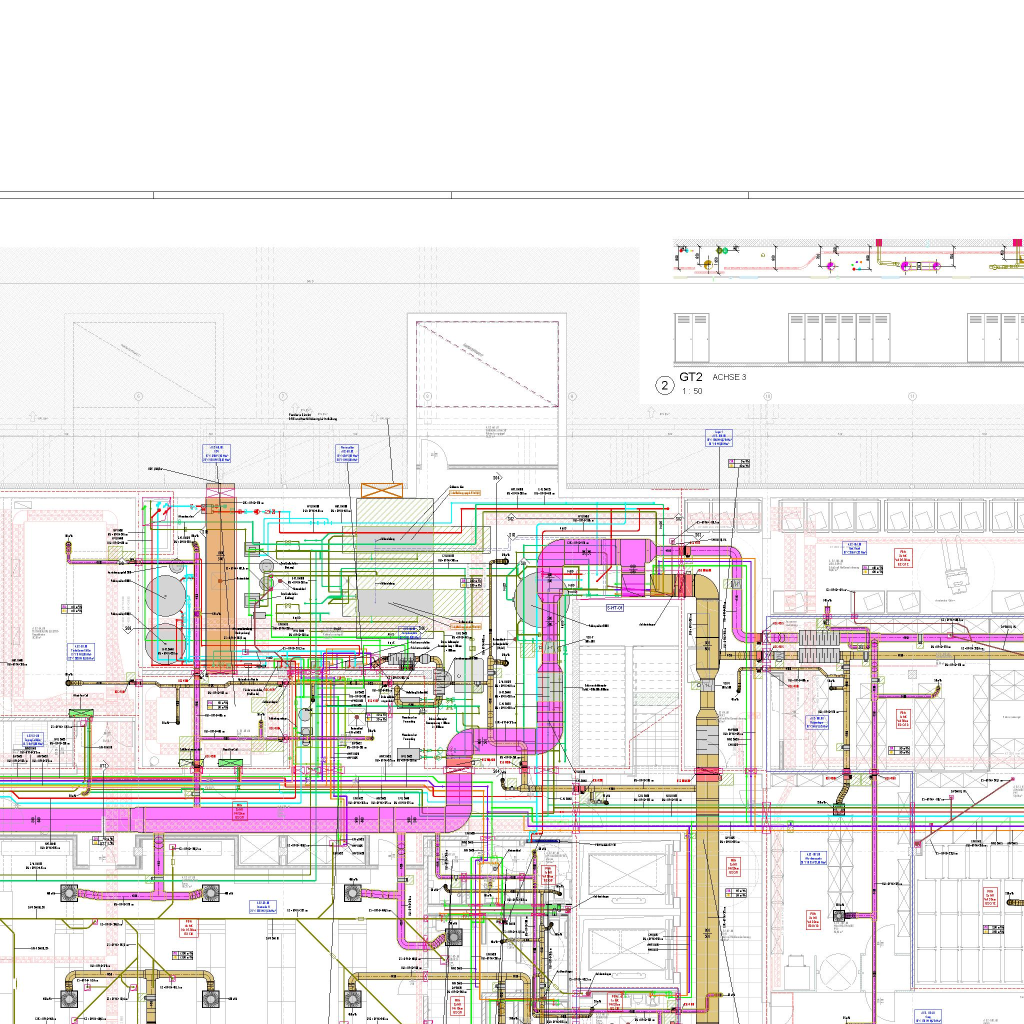Select the orange crossed-box unit above the plan
This screenshot has width=1024, height=1024.
(382, 491)
